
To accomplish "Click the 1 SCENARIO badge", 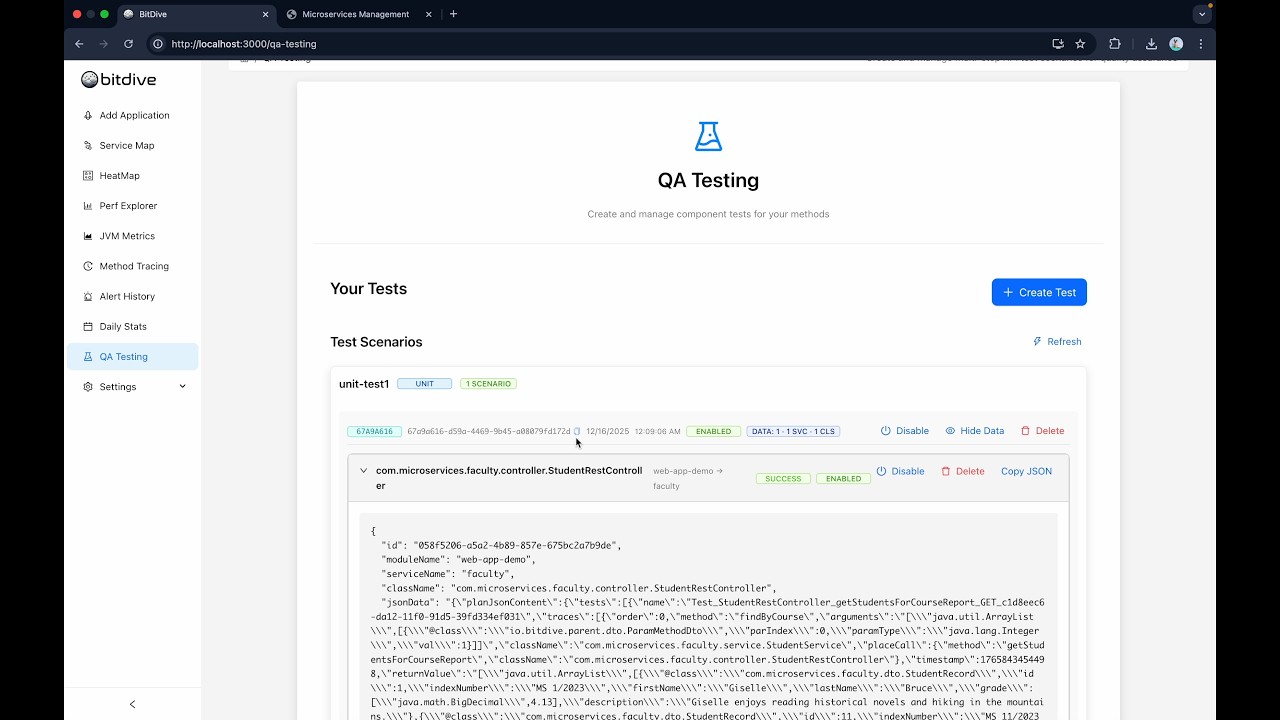I will 488,384.
